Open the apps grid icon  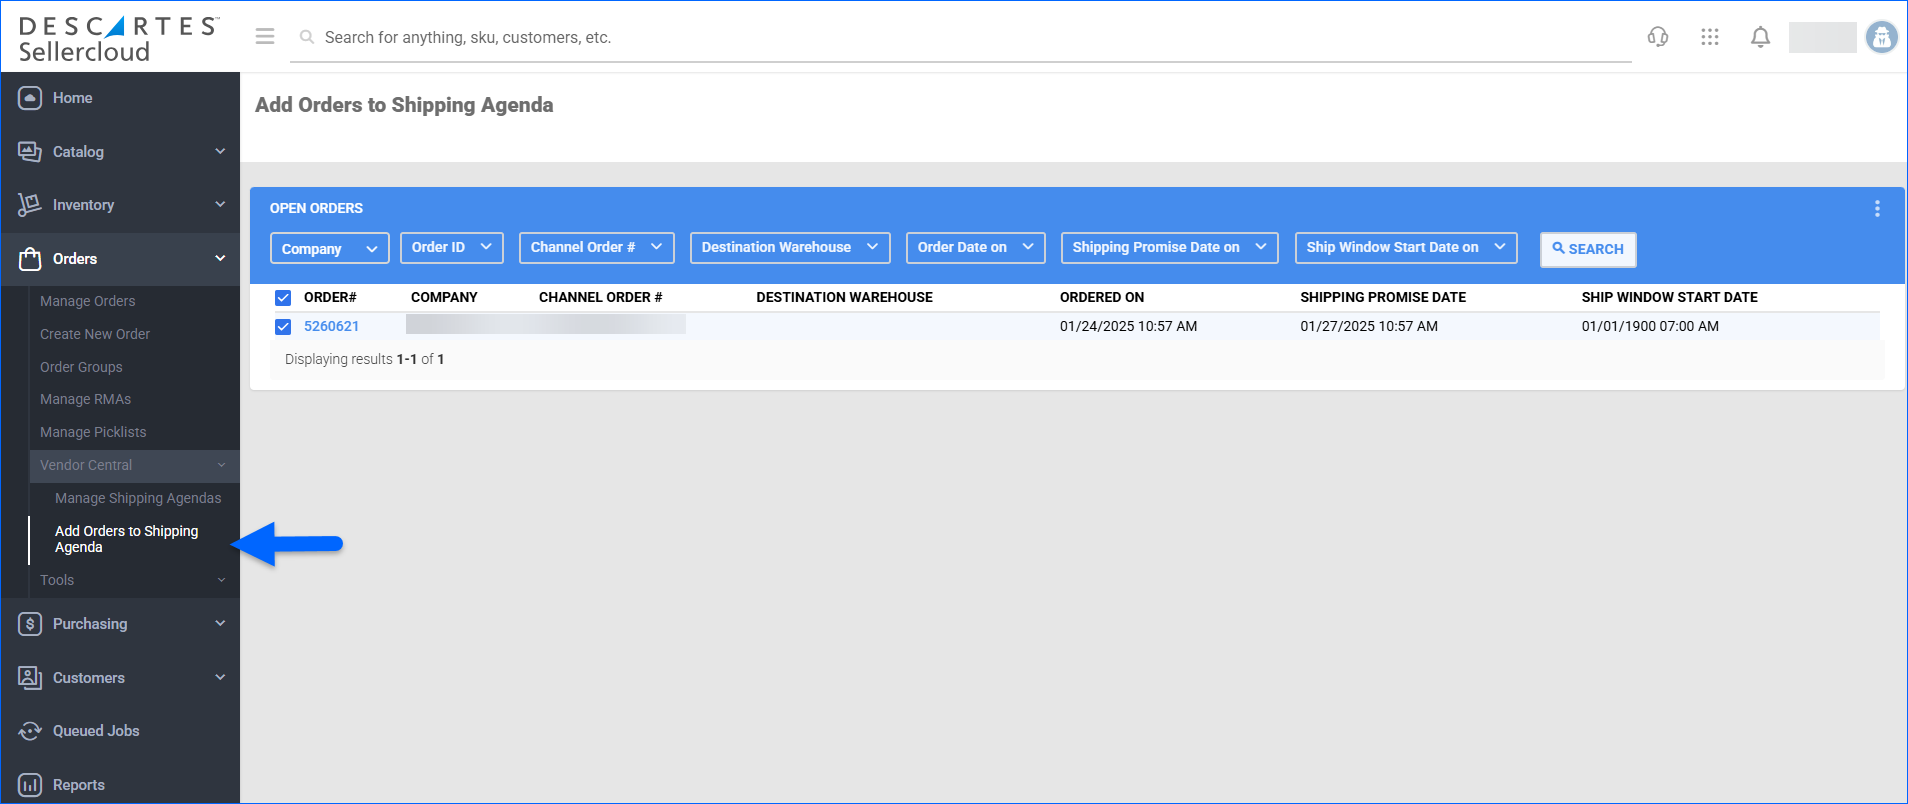pos(1709,37)
